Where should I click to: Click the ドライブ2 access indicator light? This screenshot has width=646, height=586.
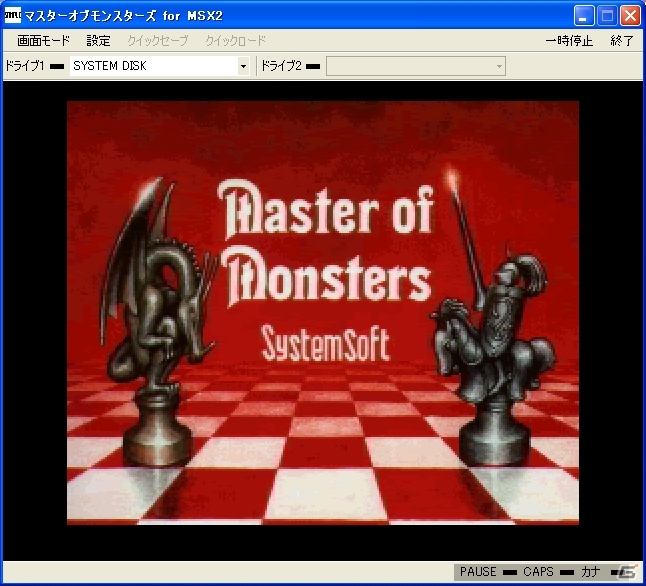(x=313, y=66)
